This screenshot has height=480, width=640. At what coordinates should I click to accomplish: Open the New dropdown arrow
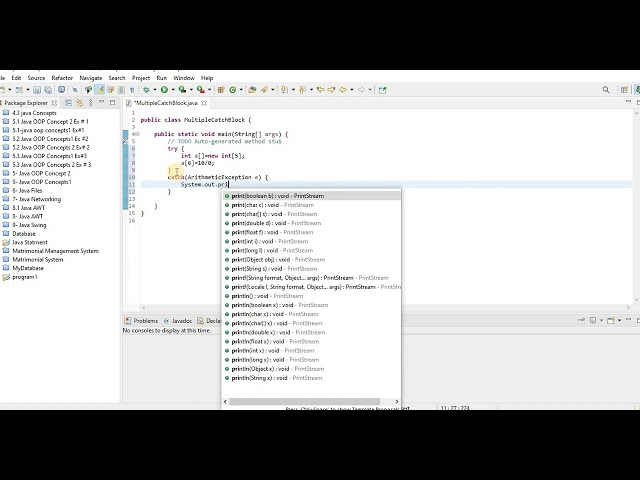click(10, 90)
